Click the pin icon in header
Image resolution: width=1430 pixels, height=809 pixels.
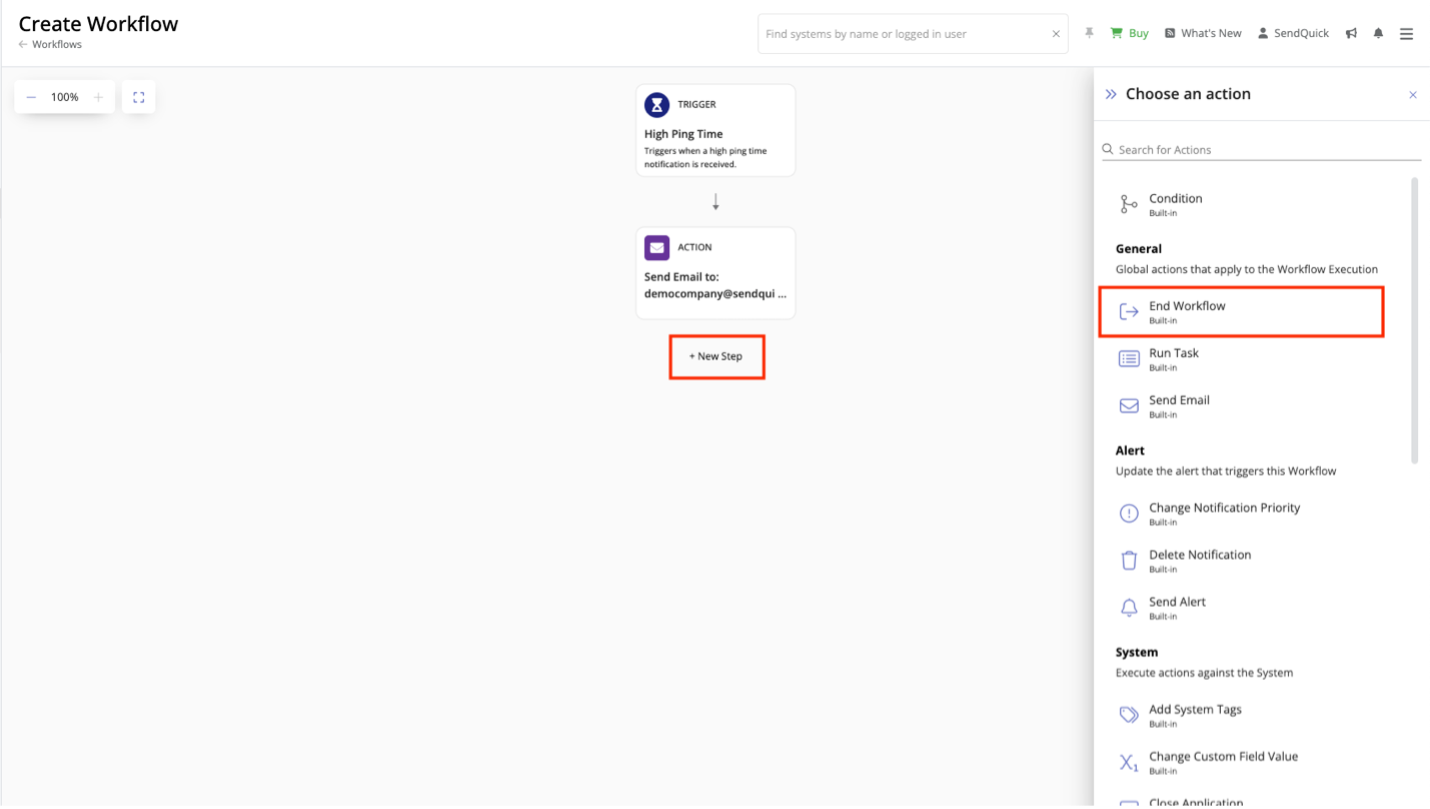click(1089, 33)
